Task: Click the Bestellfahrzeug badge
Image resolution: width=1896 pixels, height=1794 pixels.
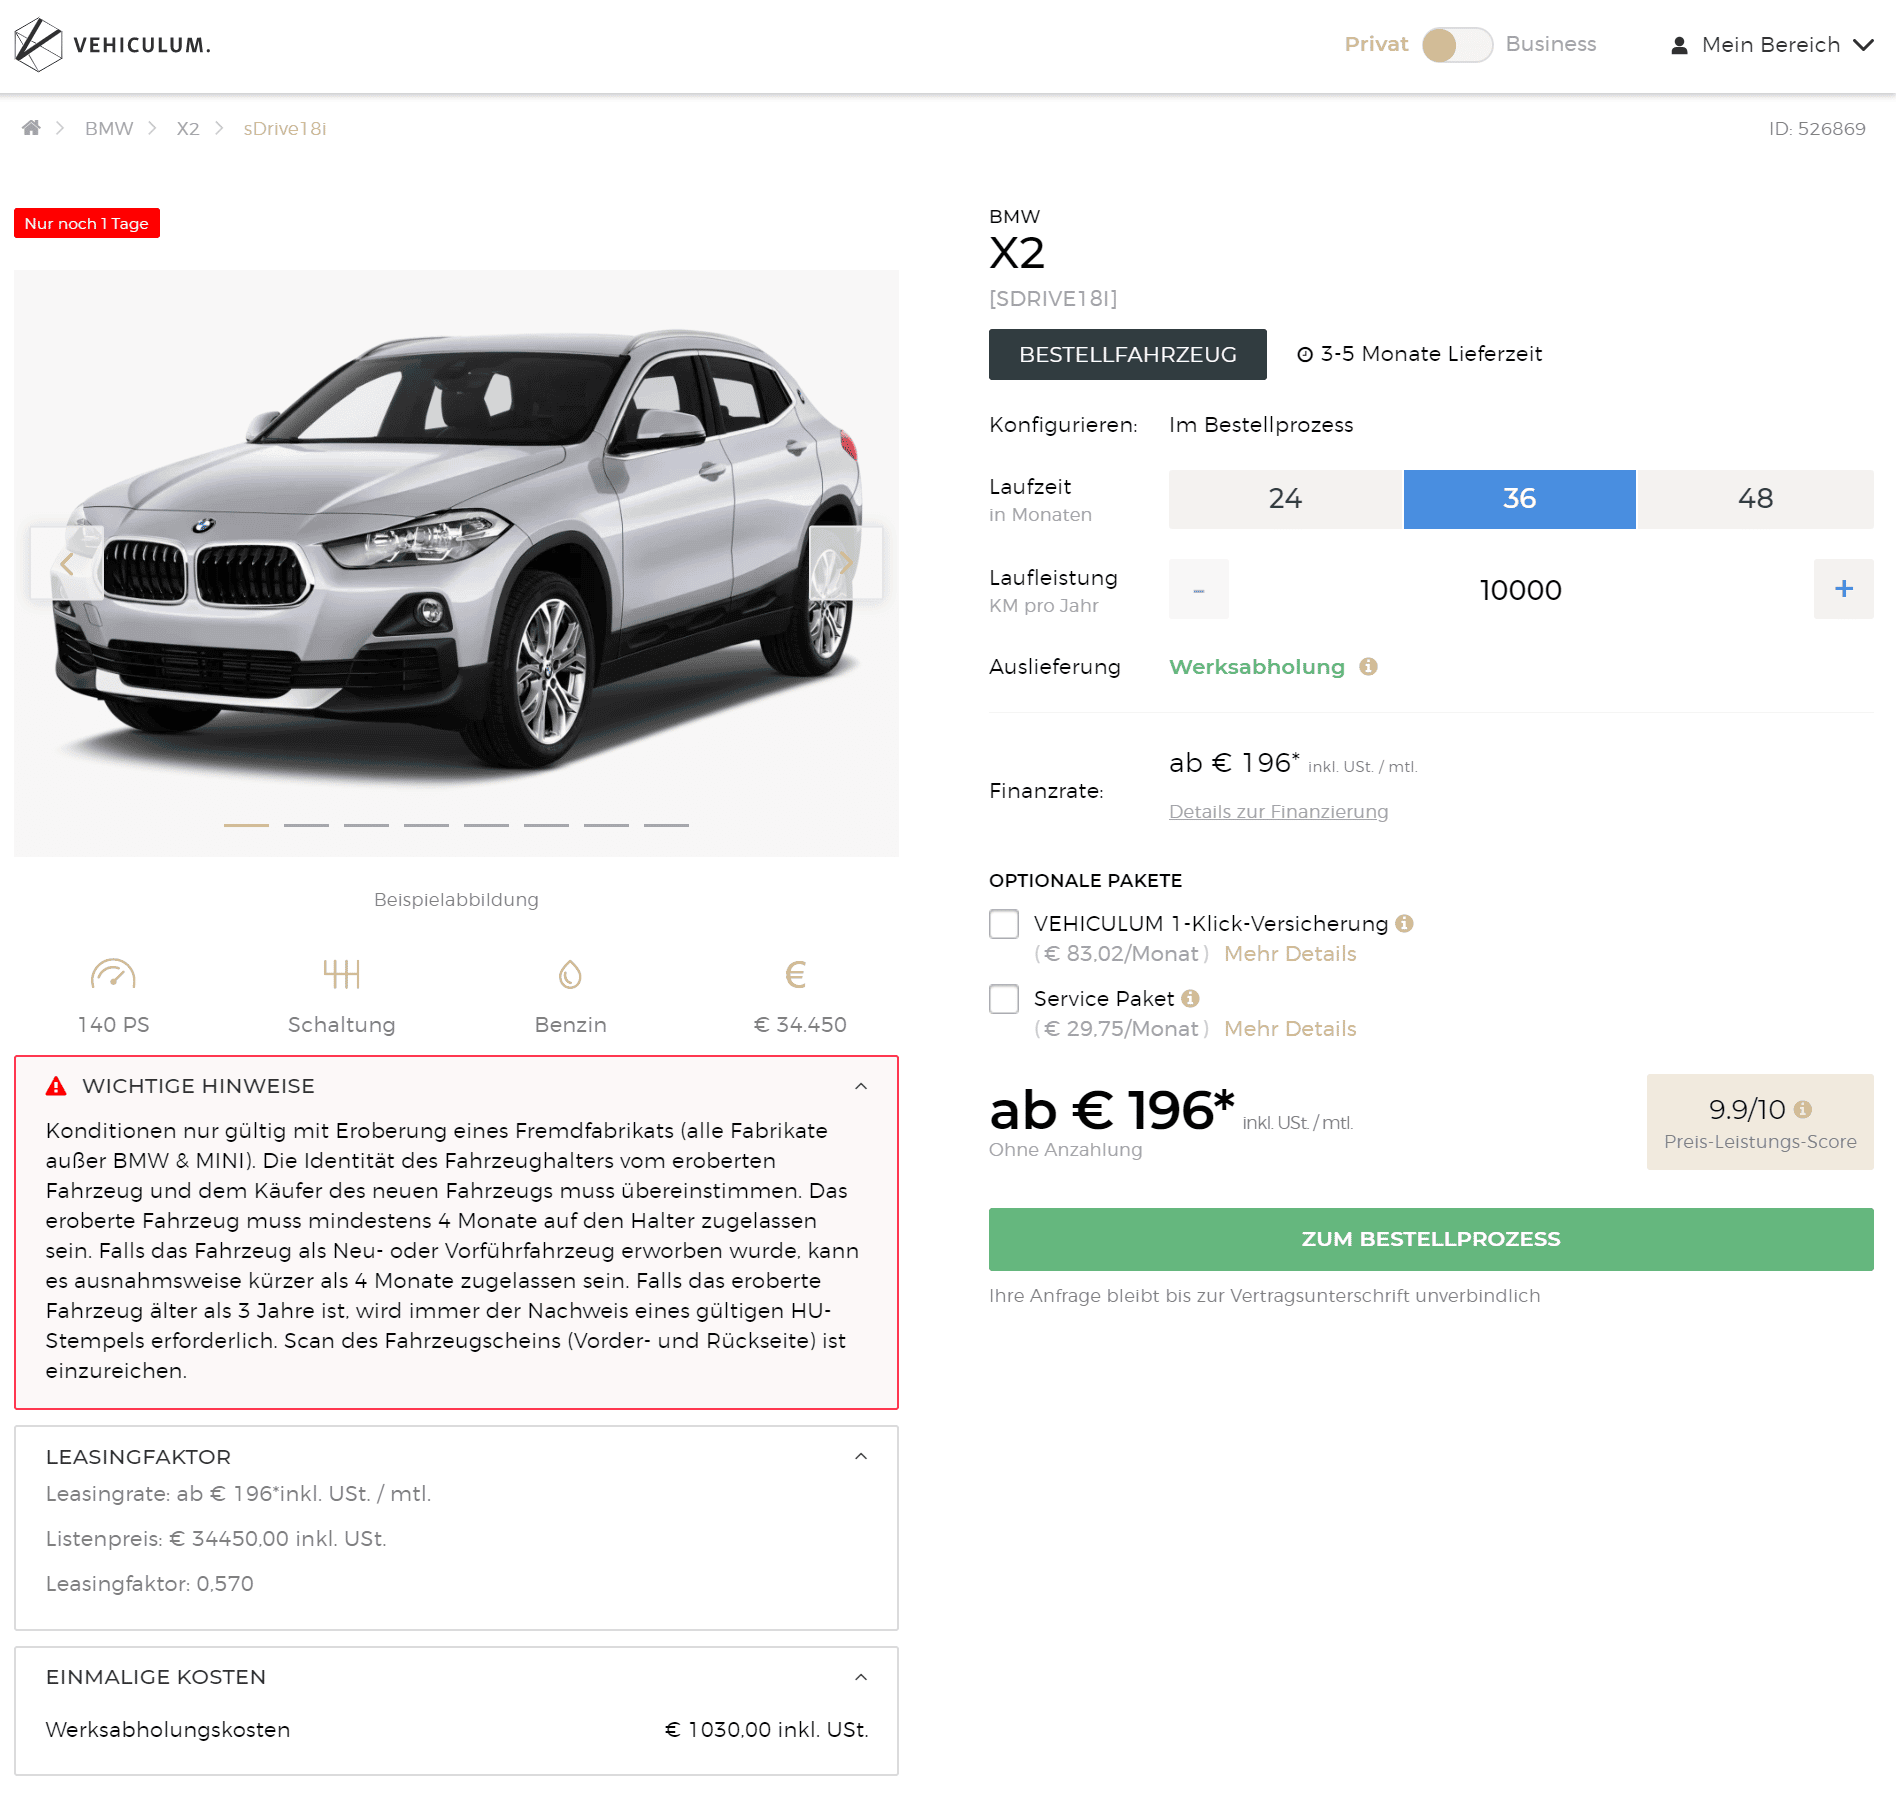Action: point(1128,354)
